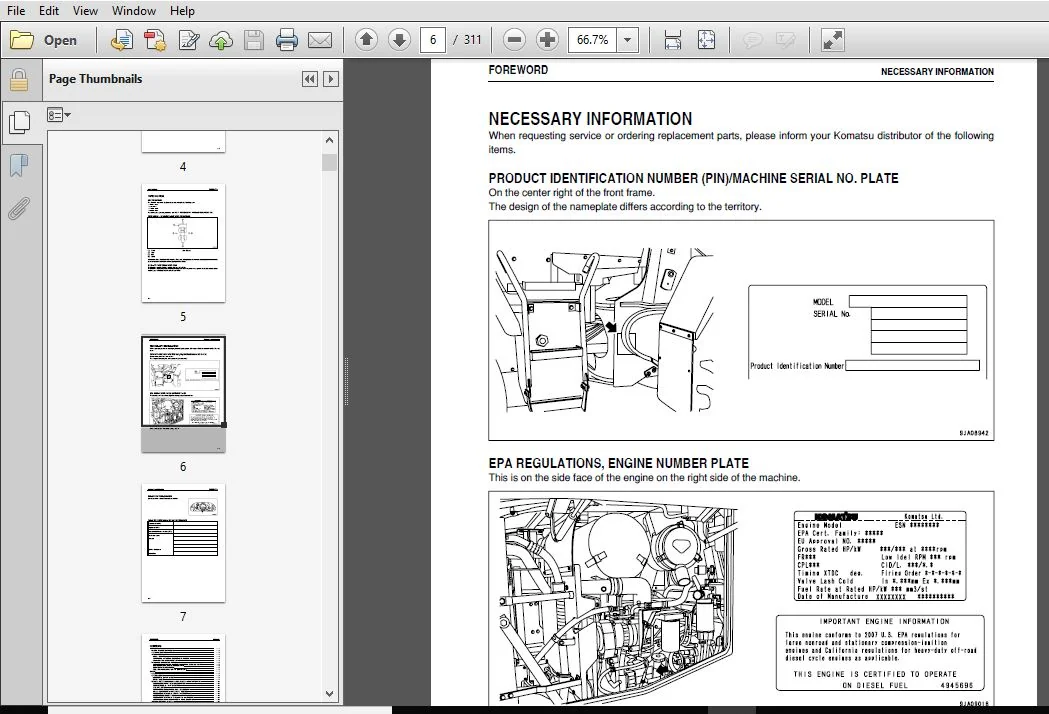Open the zoom level dropdown arrow
Image resolution: width=1049 pixels, height=714 pixels.
click(x=628, y=40)
